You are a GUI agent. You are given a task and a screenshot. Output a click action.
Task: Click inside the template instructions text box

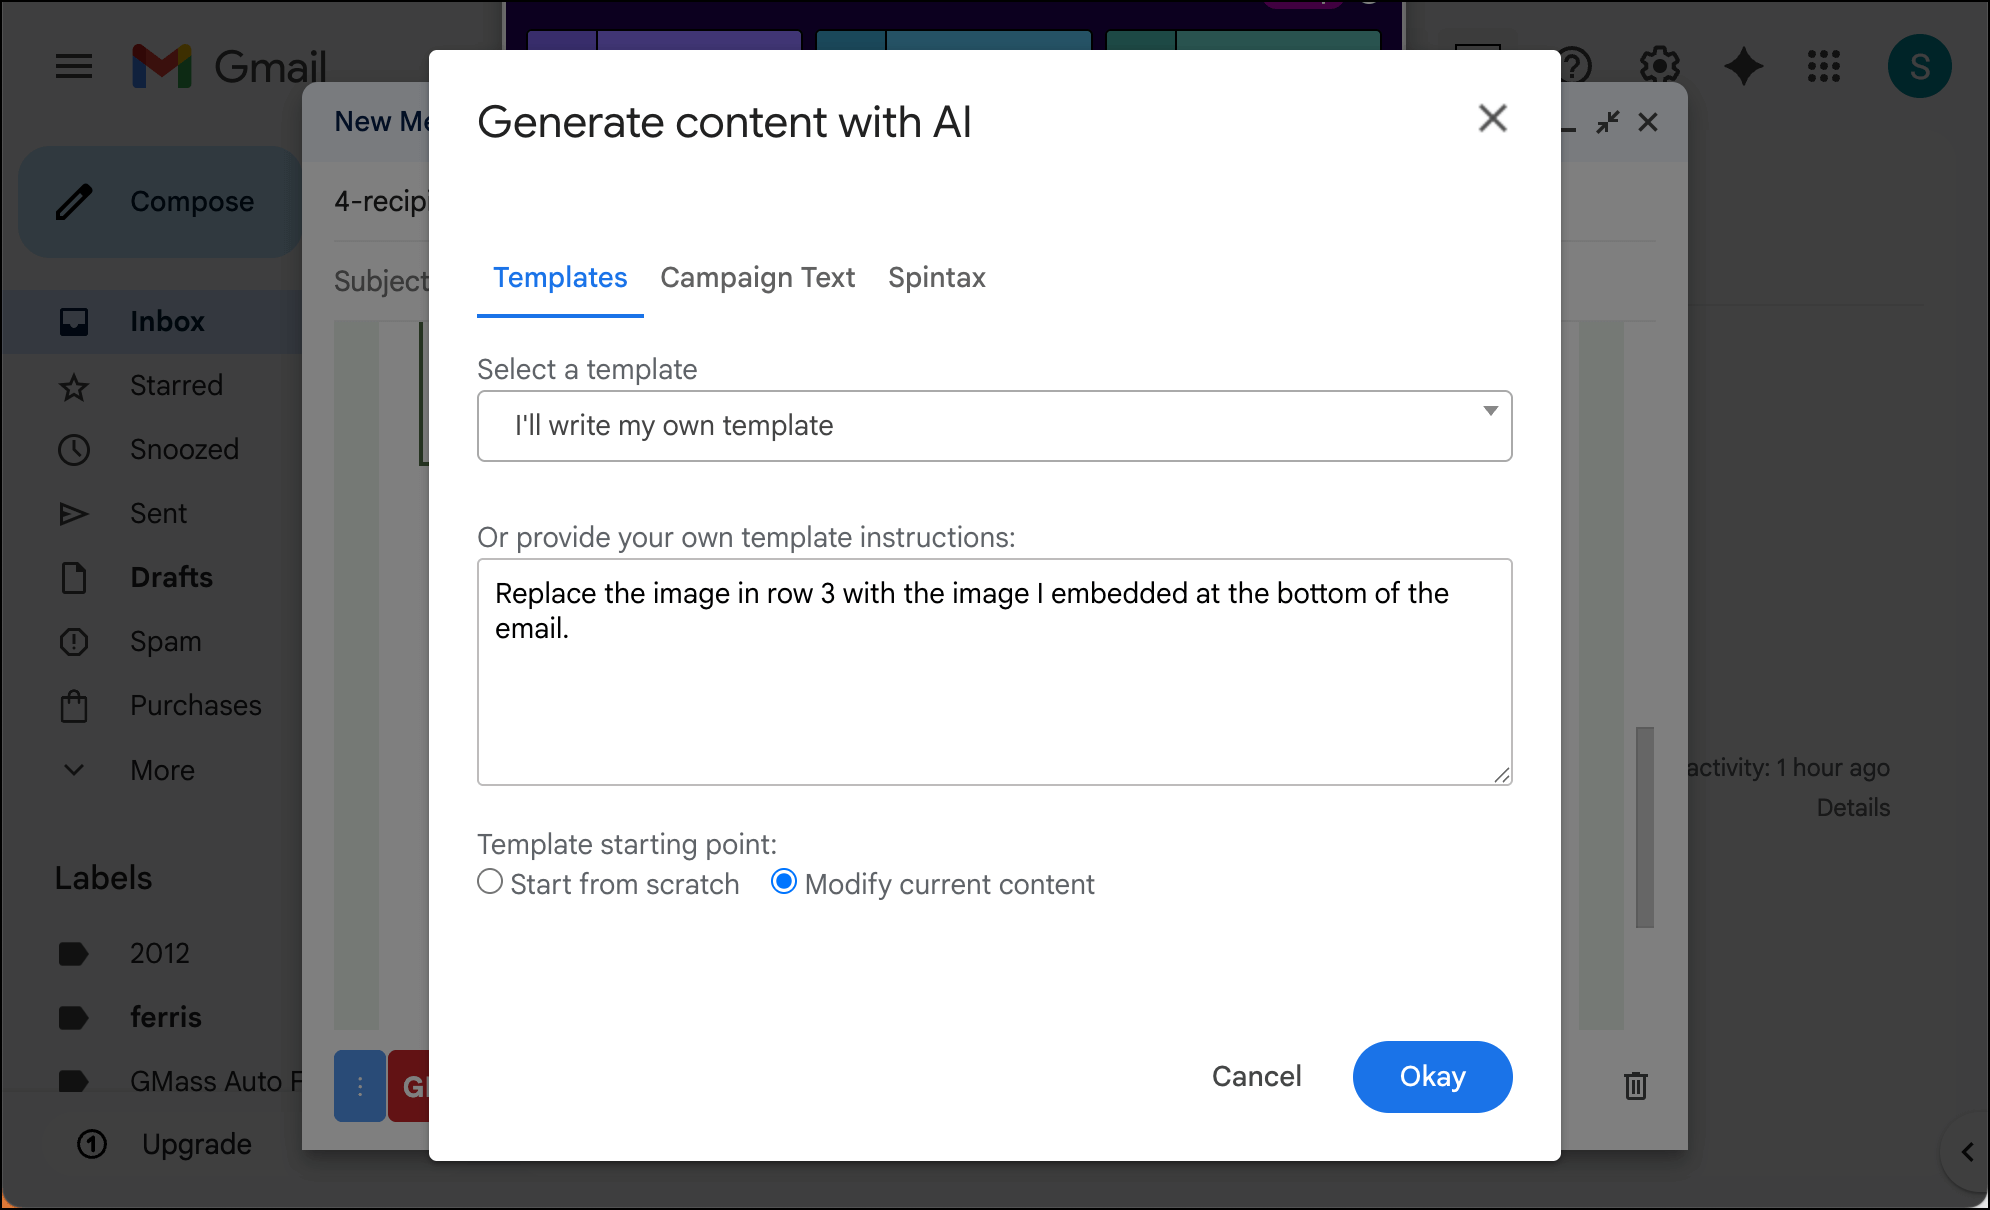pos(994,700)
